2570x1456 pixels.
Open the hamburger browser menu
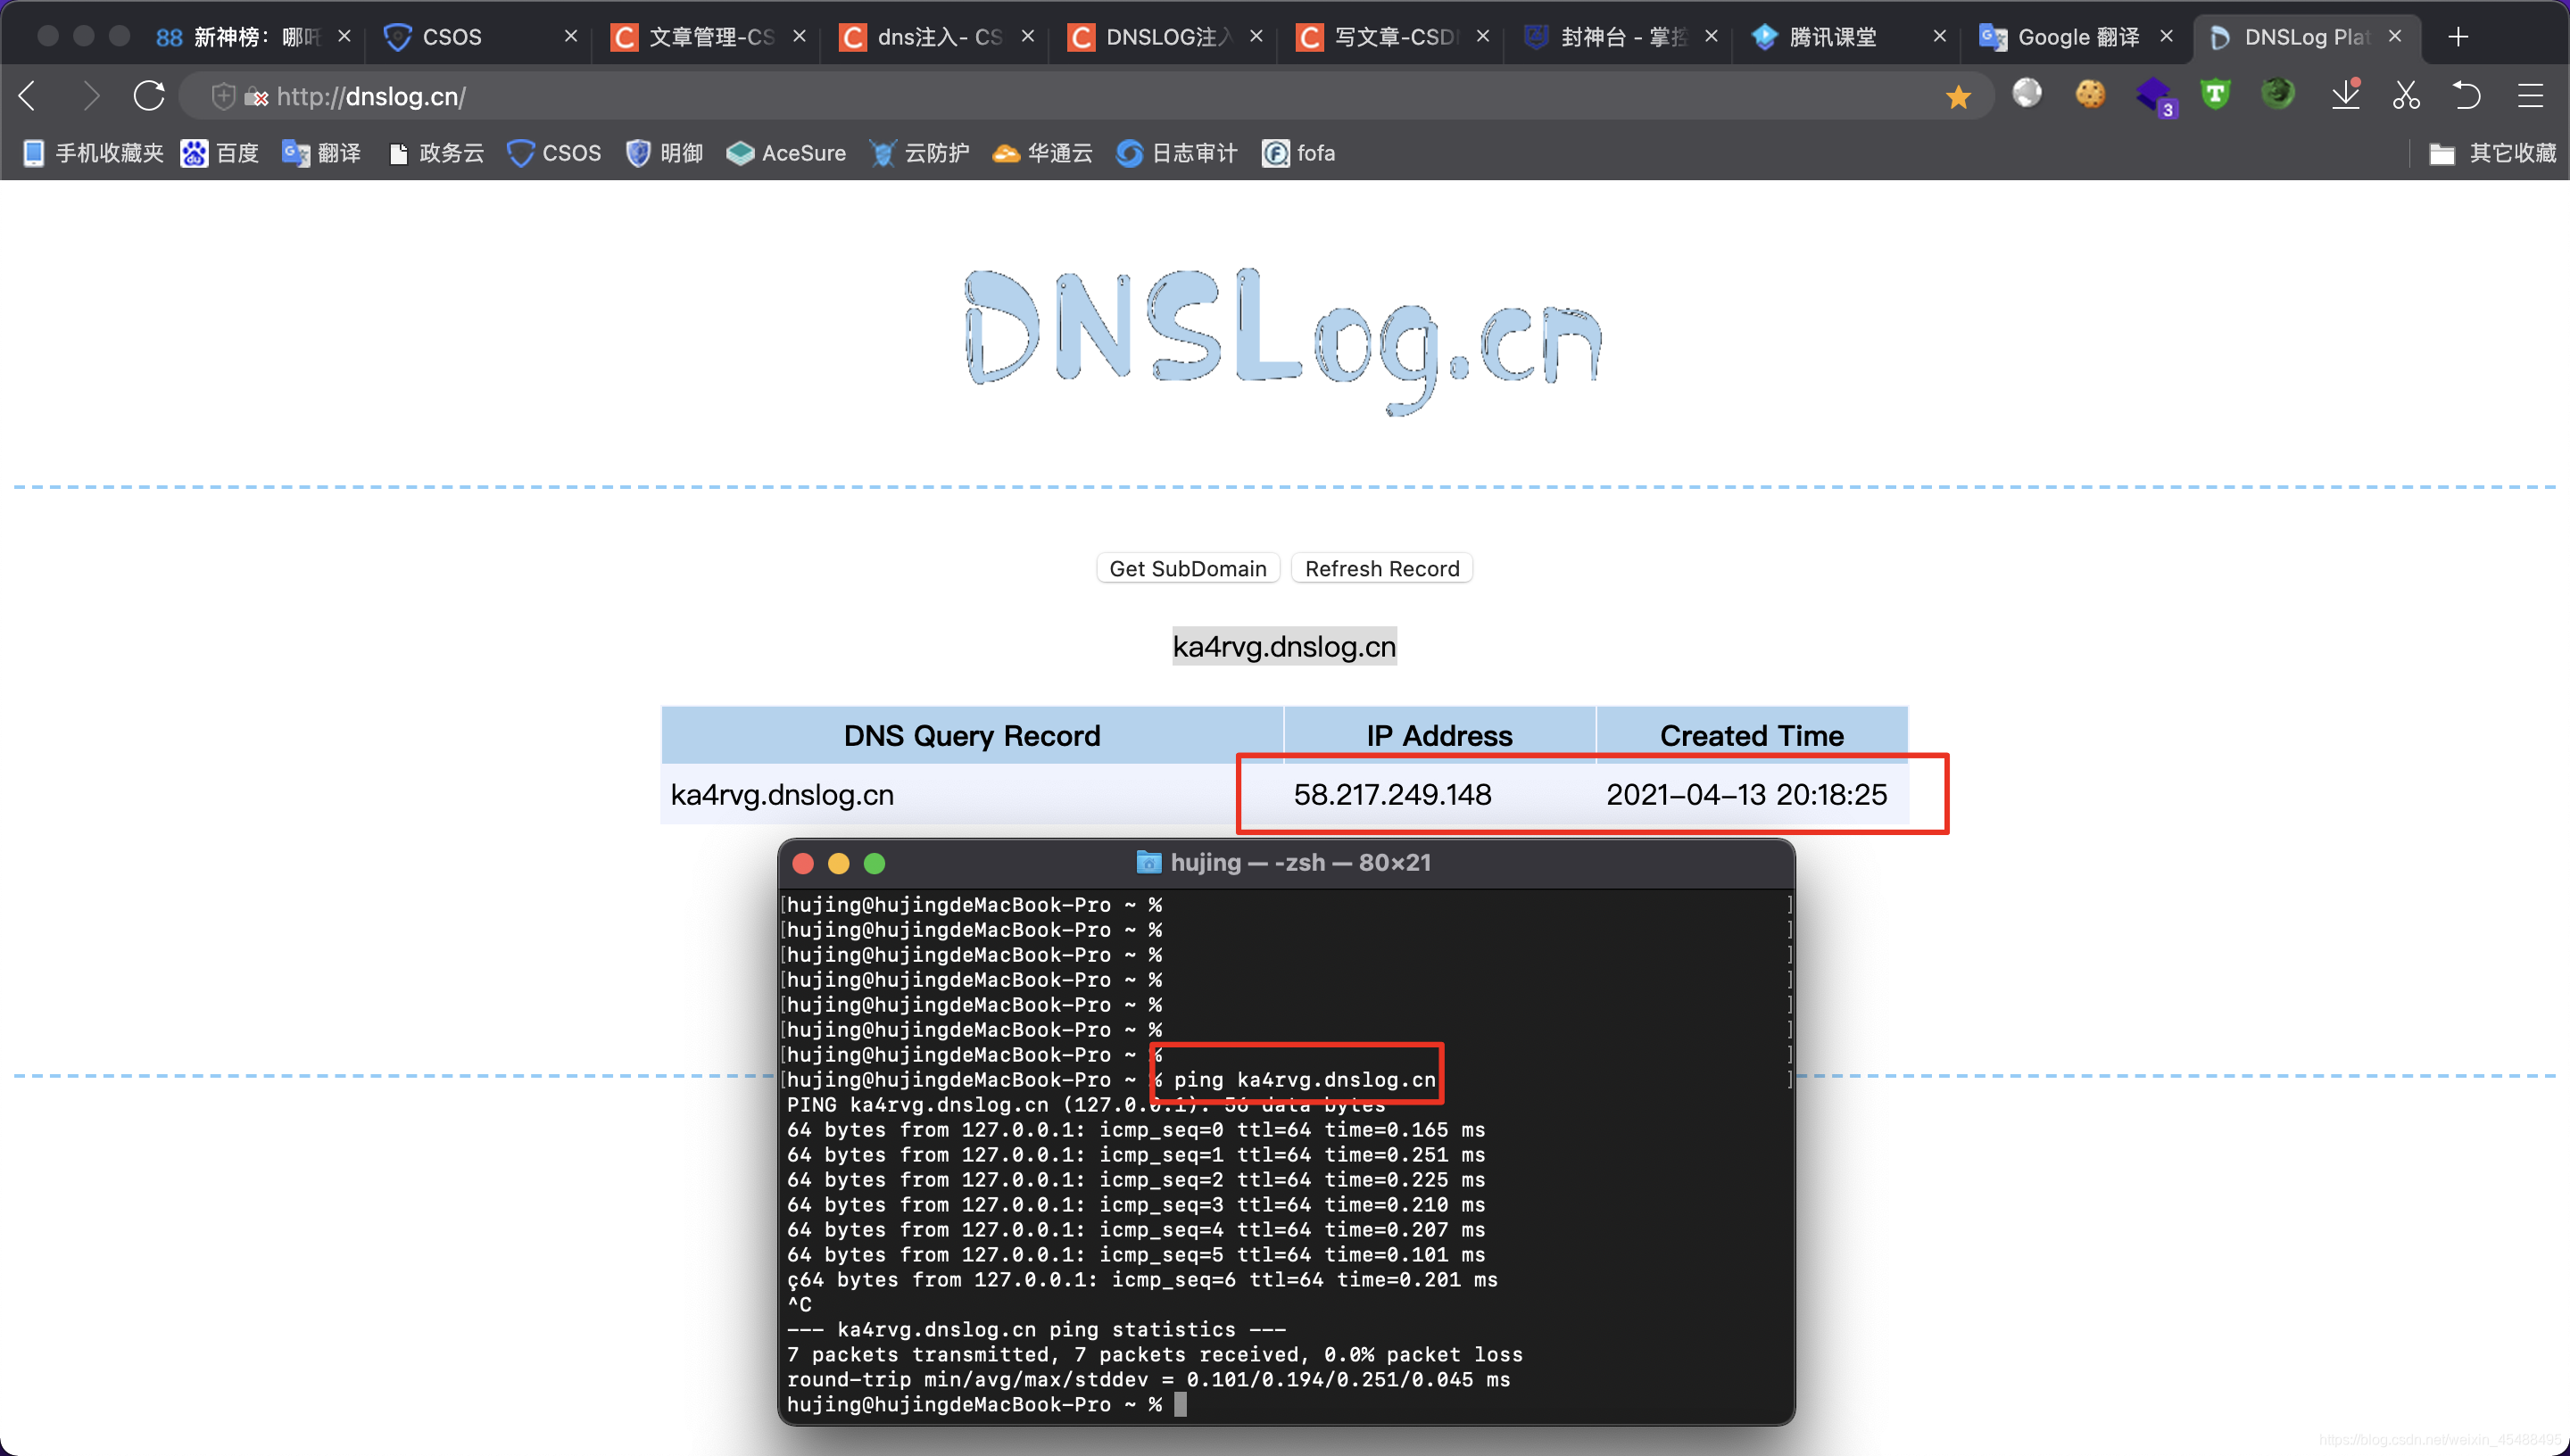[2530, 95]
